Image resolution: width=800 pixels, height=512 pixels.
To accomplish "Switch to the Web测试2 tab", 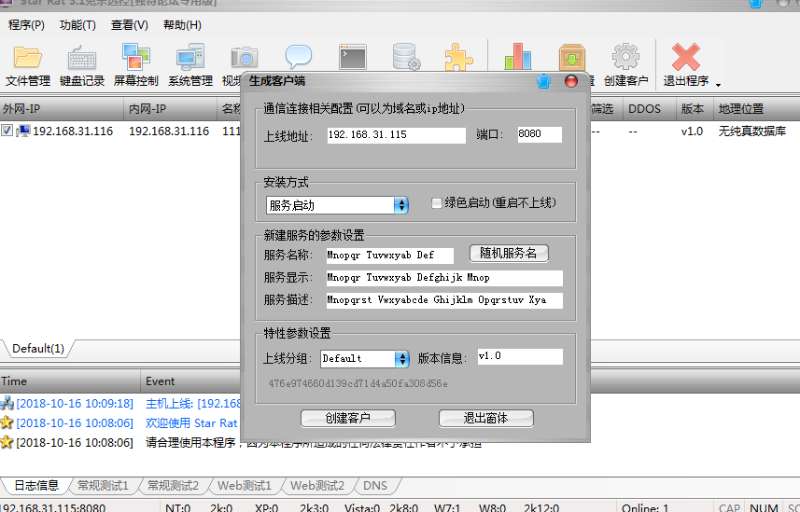I will 317,485.
